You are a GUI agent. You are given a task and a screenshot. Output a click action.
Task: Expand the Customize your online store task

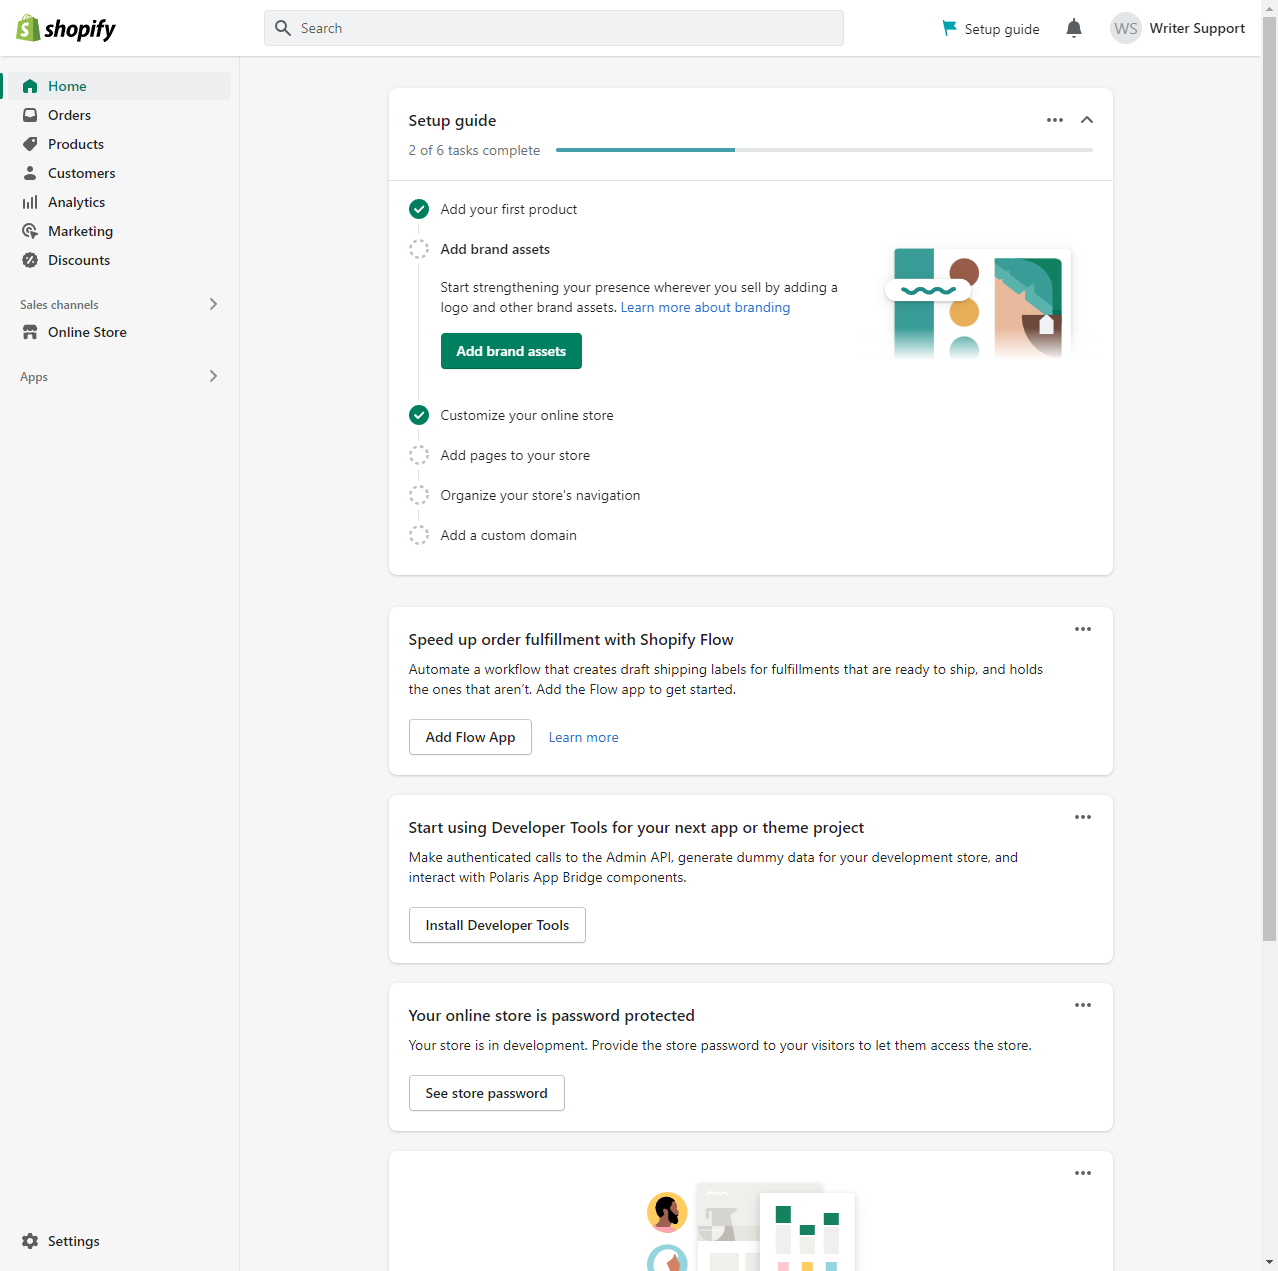coord(527,415)
